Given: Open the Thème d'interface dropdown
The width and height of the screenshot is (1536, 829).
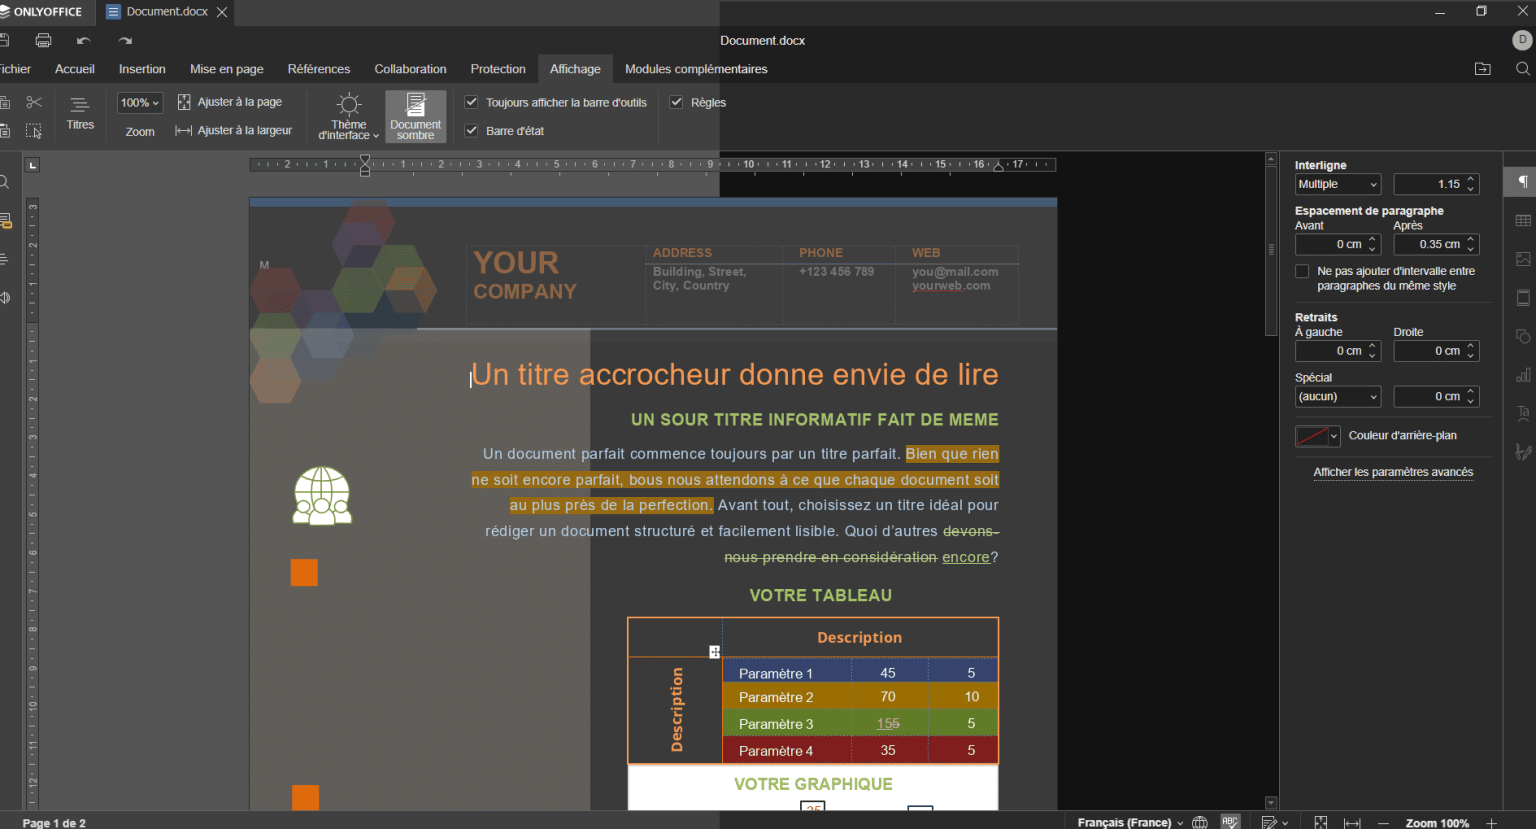Looking at the screenshot, I should (x=348, y=115).
